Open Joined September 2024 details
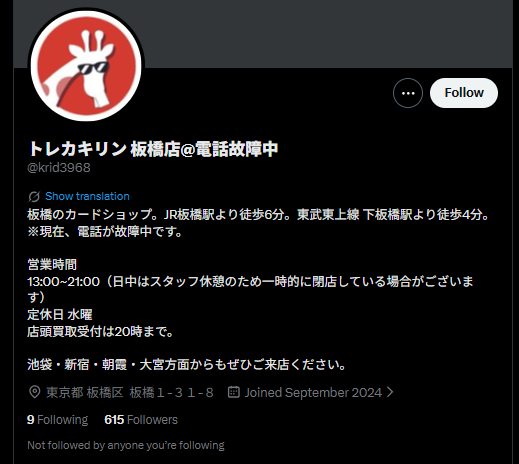 coord(313,392)
